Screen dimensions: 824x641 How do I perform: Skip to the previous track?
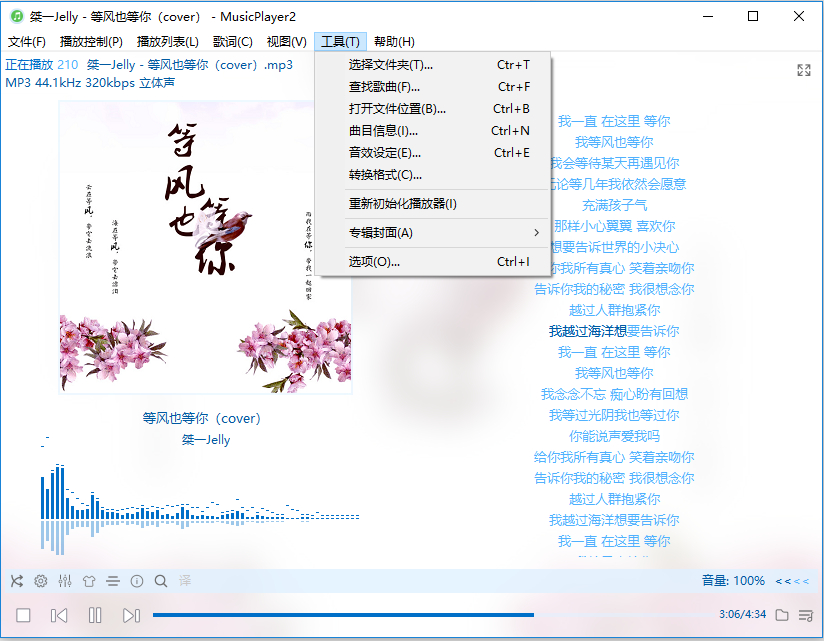point(59,615)
